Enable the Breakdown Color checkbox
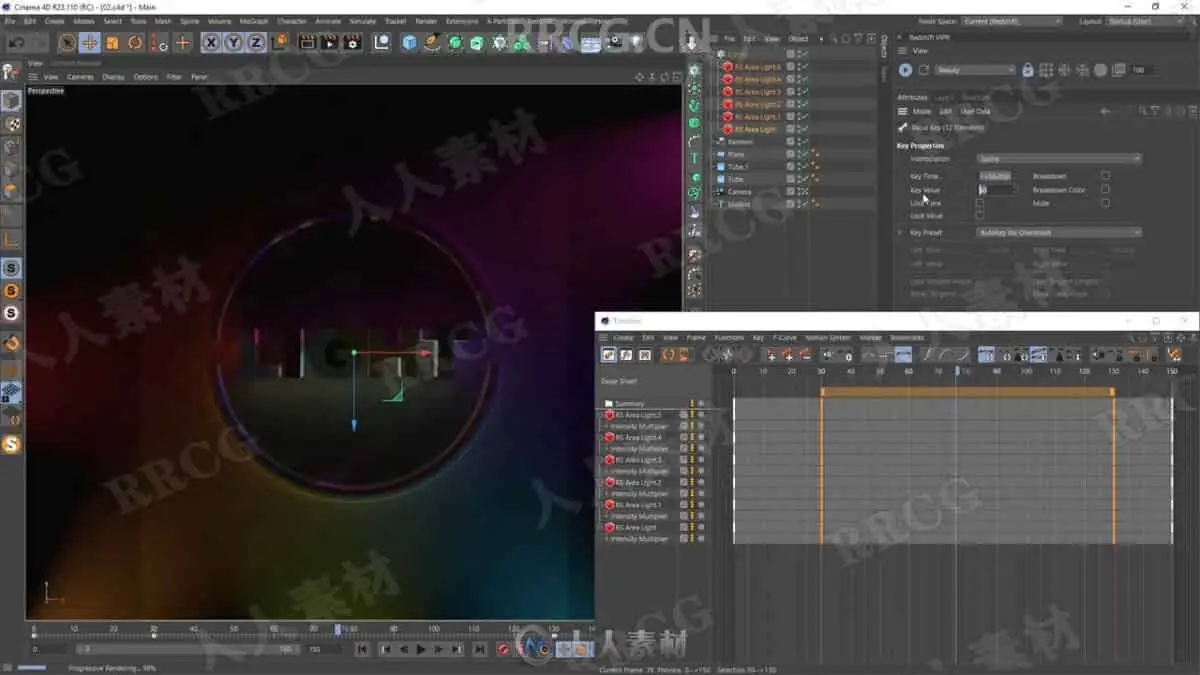The width and height of the screenshot is (1200, 675). (x=1105, y=189)
